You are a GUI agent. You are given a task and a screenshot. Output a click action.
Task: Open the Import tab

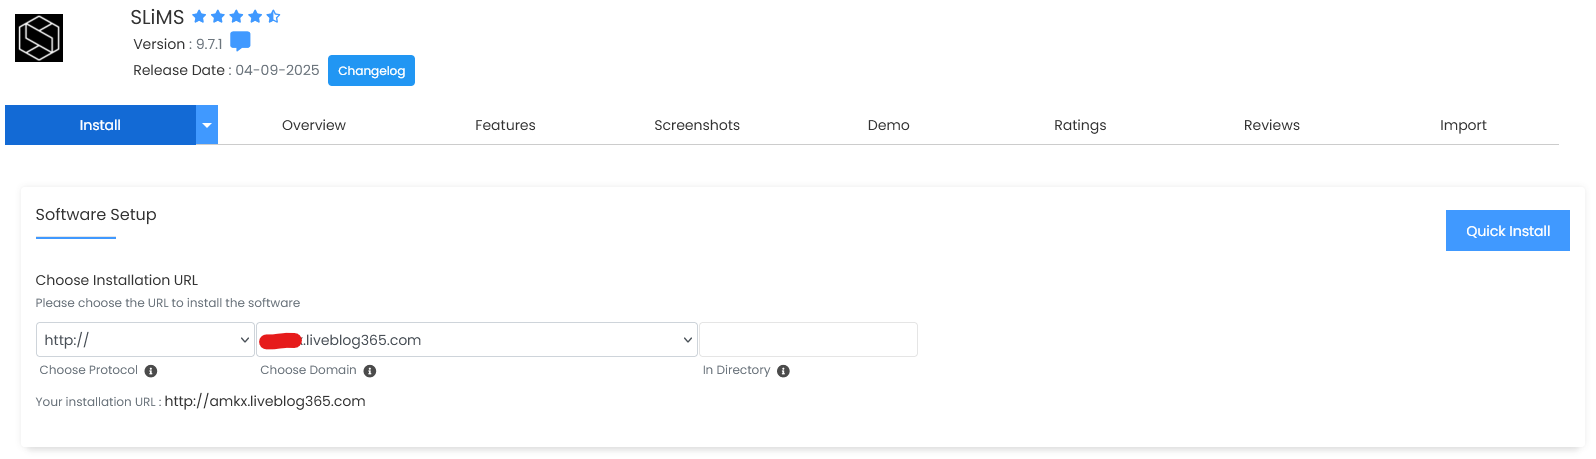1463,125
